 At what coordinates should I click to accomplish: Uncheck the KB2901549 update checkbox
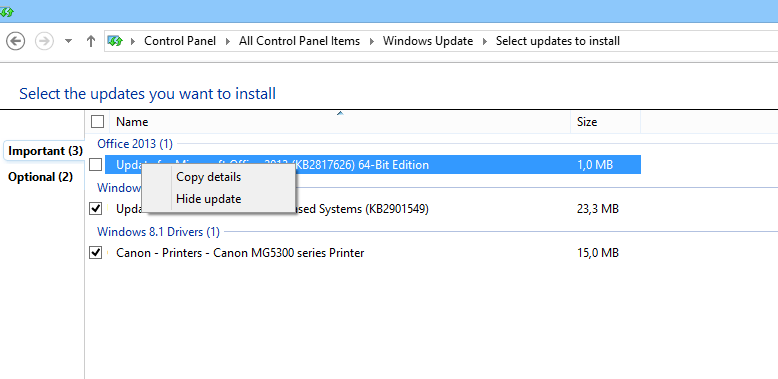(x=95, y=209)
